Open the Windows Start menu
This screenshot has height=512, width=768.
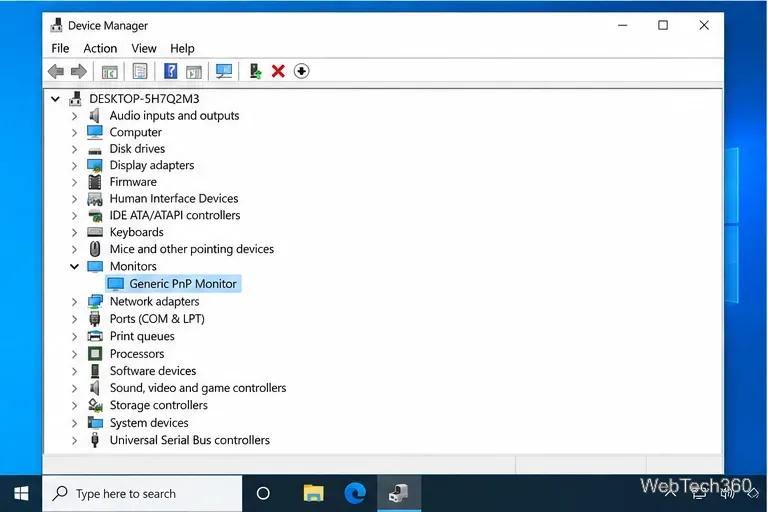coord(21,493)
